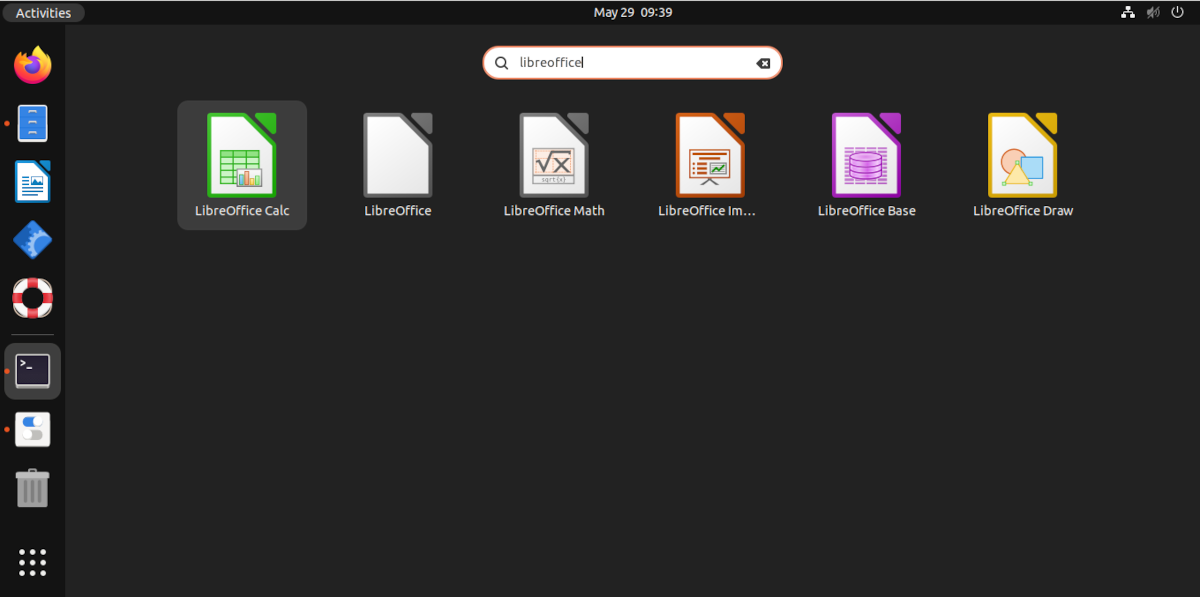Launch LibreOffice Calc
The image size is (1200, 597).
[x=242, y=154]
